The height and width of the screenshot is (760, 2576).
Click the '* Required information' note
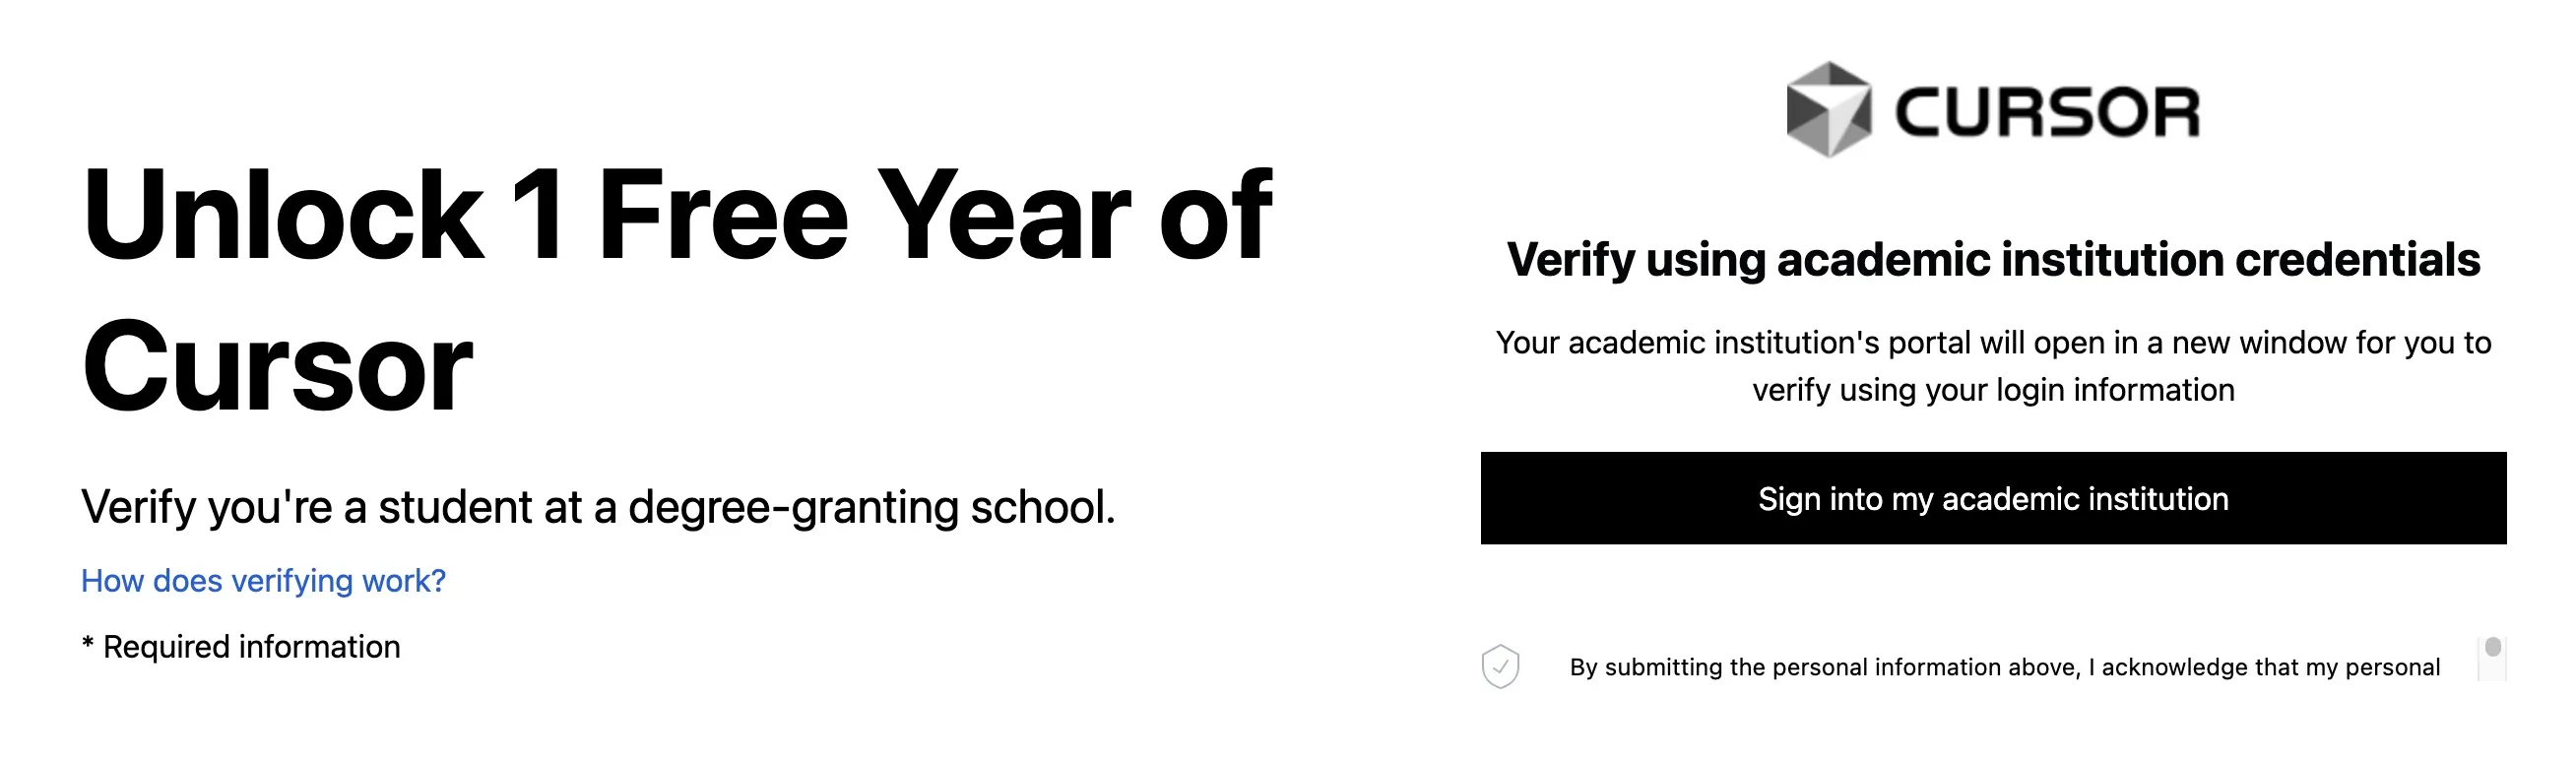click(x=241, y=647)
